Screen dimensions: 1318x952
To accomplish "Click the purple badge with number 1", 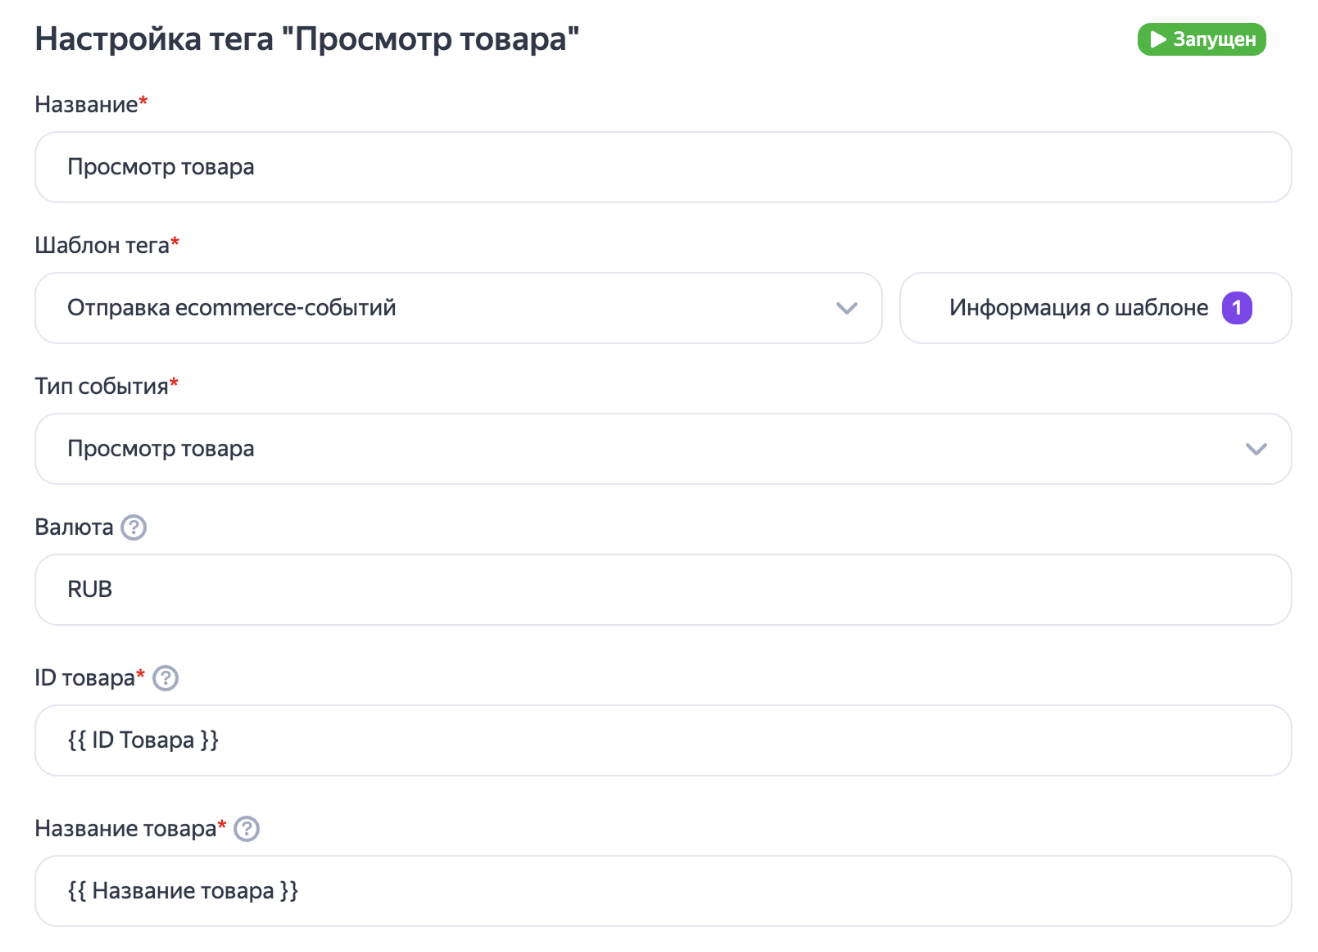I will click(1237, 308).
